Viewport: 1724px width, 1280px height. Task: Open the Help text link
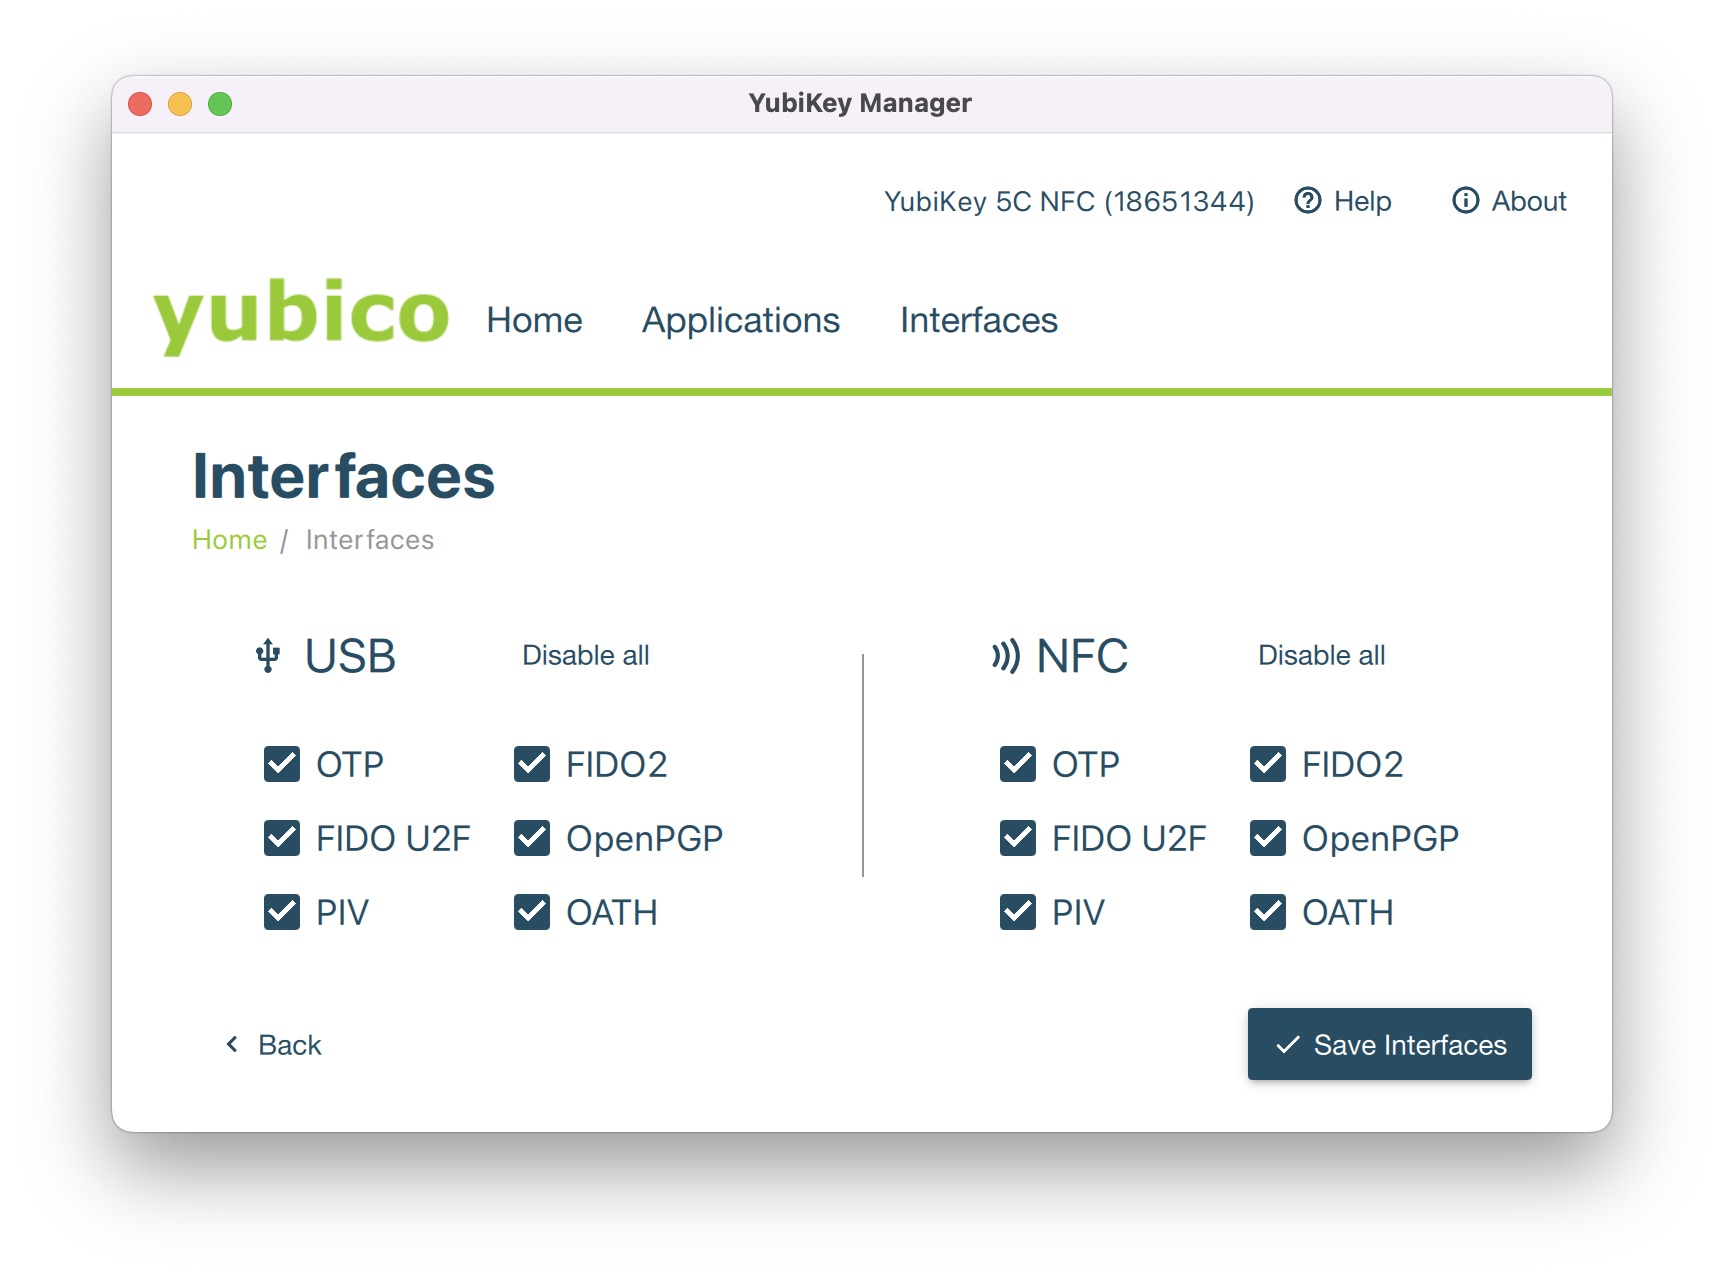click(x=1363, y=201)
